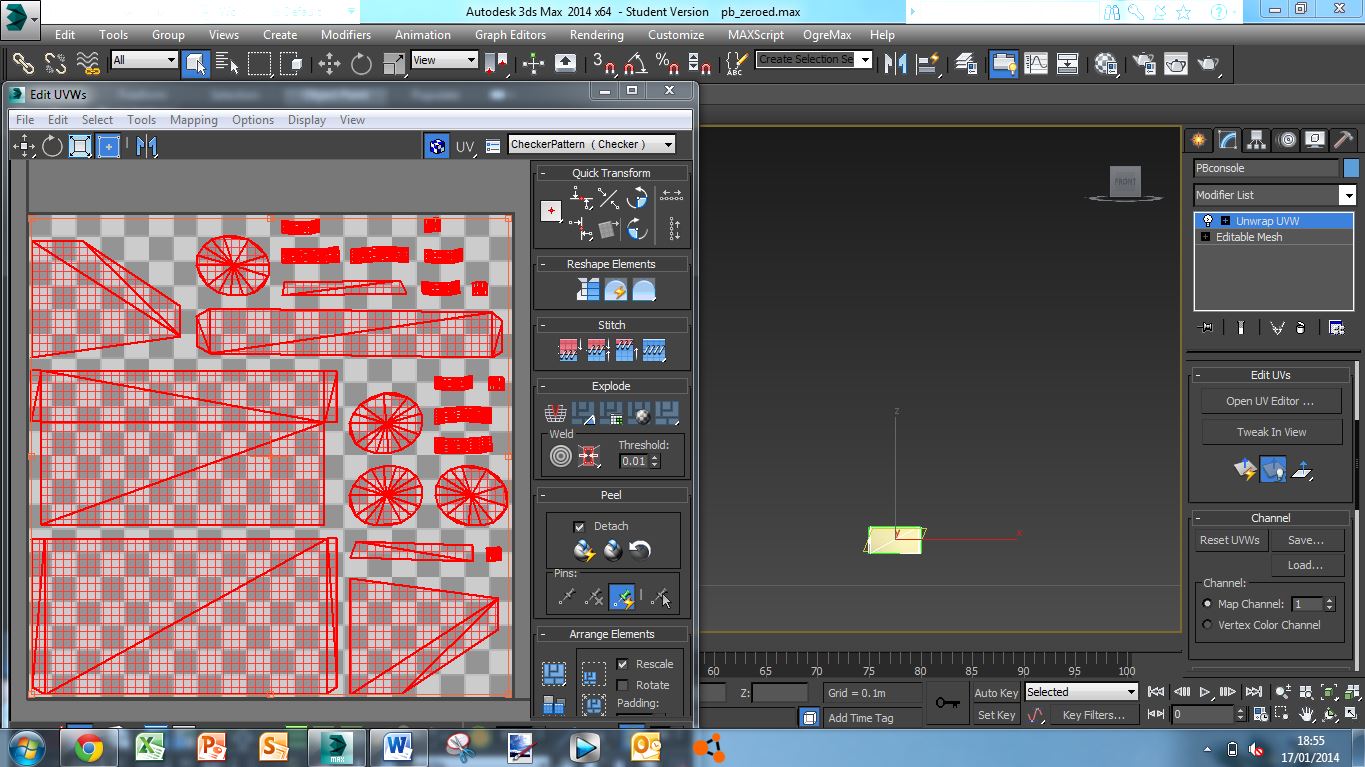1365x767 pixels.
Task: Click the Break (red) icon in Weld group
Action: tap(589, 456)
